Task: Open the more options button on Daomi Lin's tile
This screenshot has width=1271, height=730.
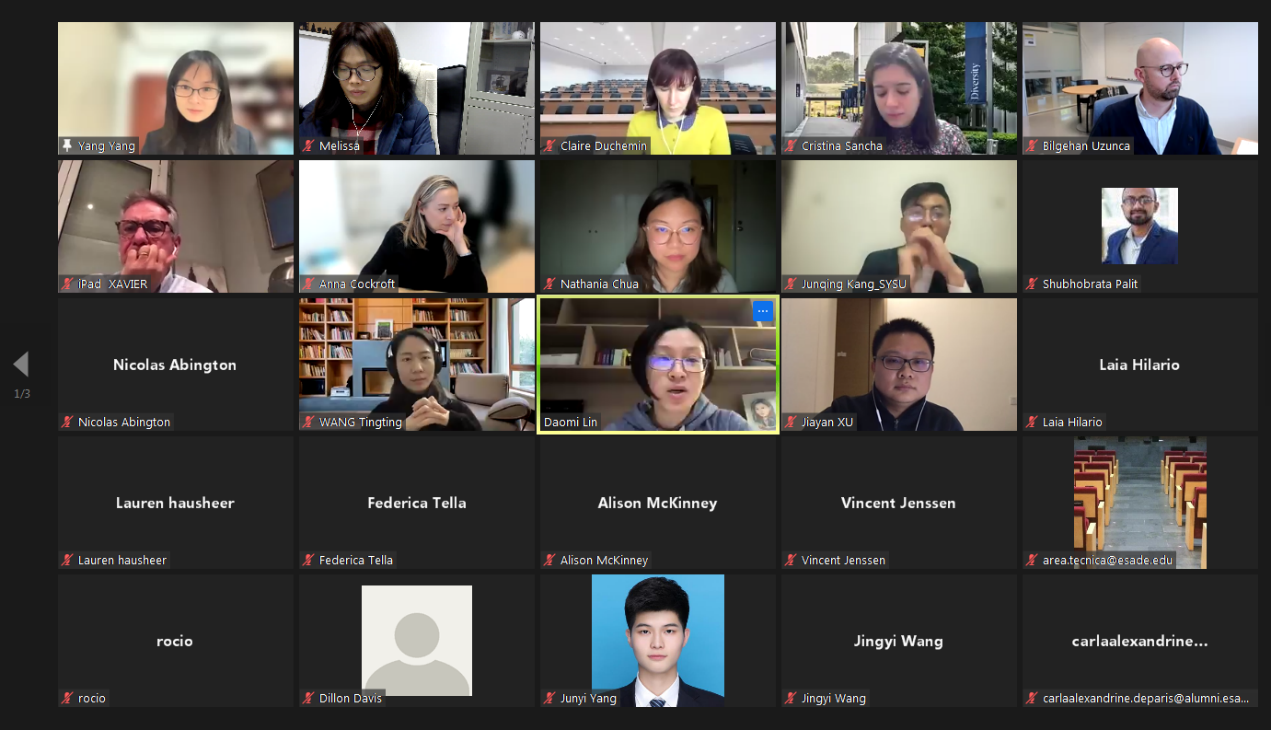Action: pyautogui.click(x=763, y=311)
